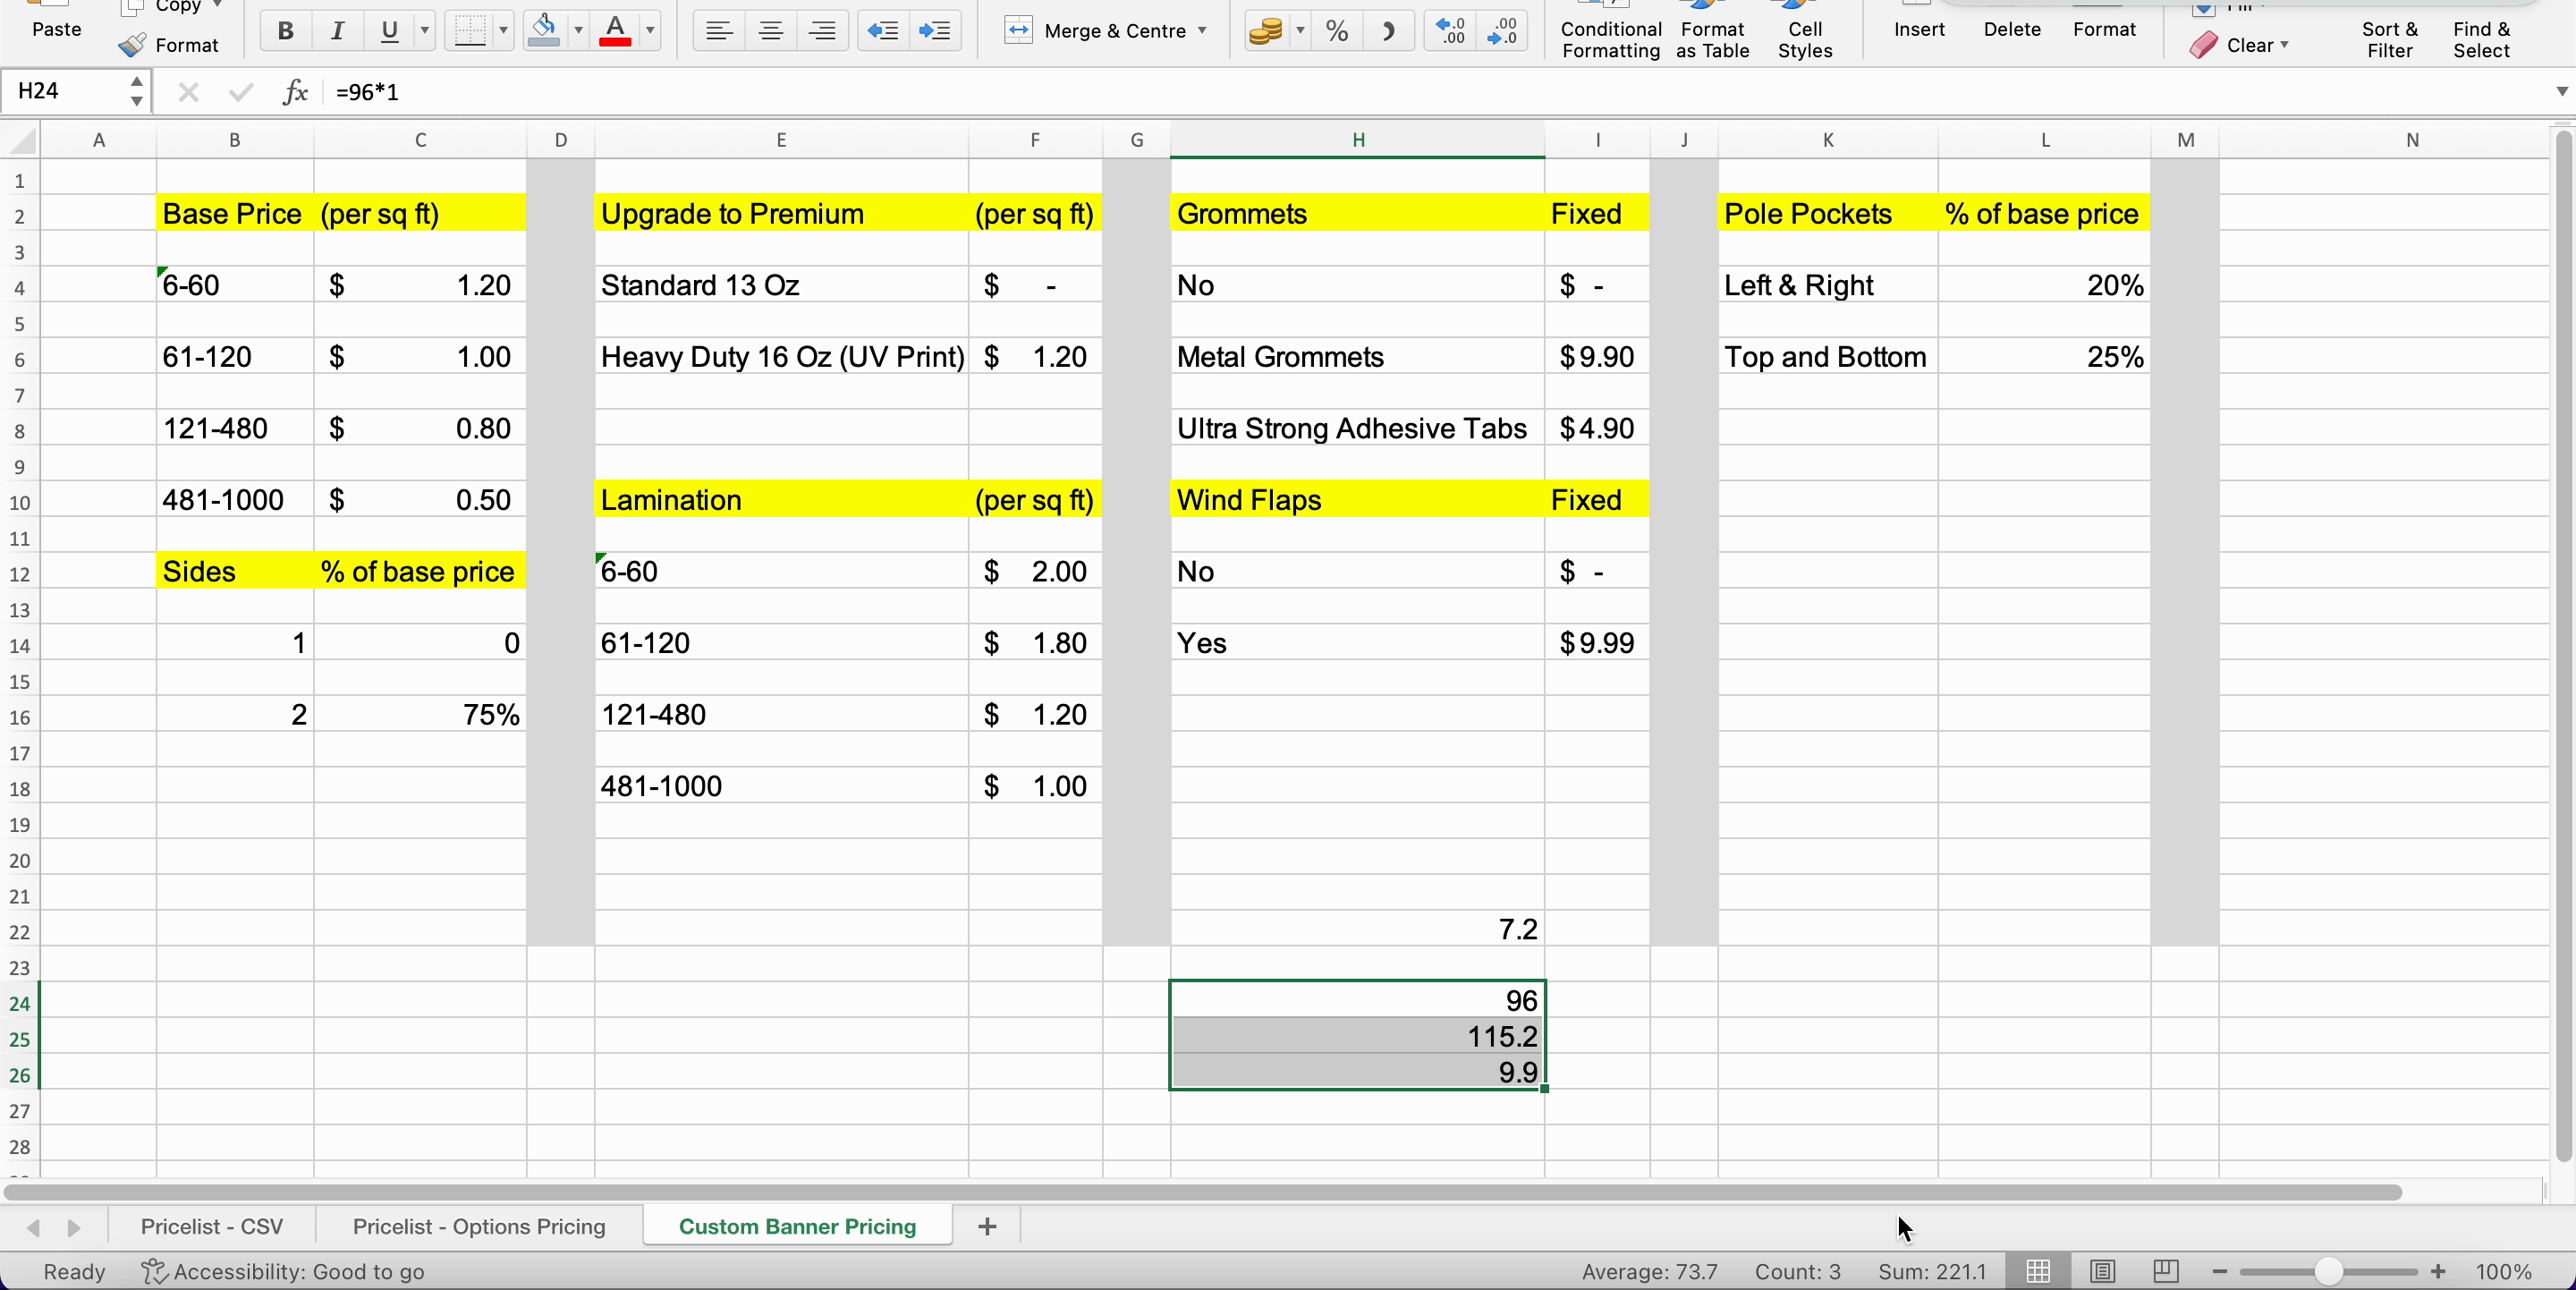The width and height of the screenshot is (2576, 1290).
Task: Toggle italic formatting
Action: coord(337,31)
